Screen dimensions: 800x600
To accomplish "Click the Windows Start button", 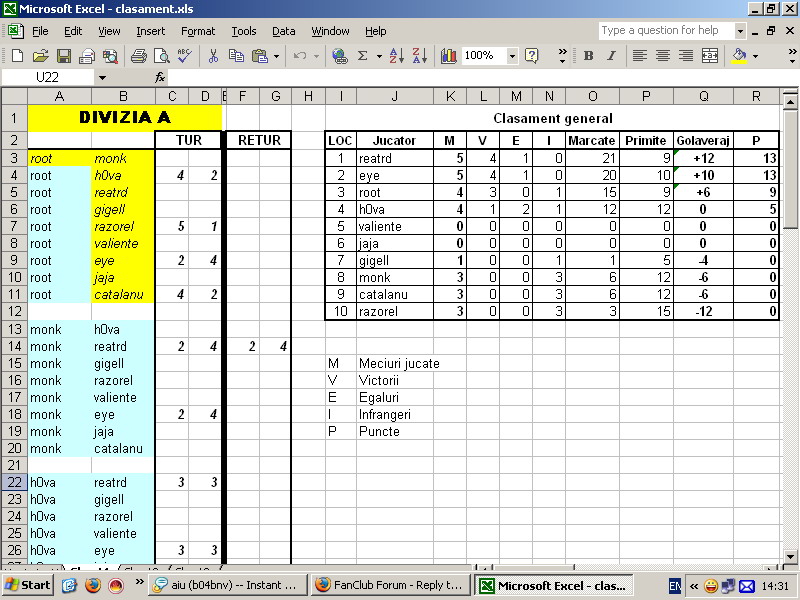I will coord(28,585).
